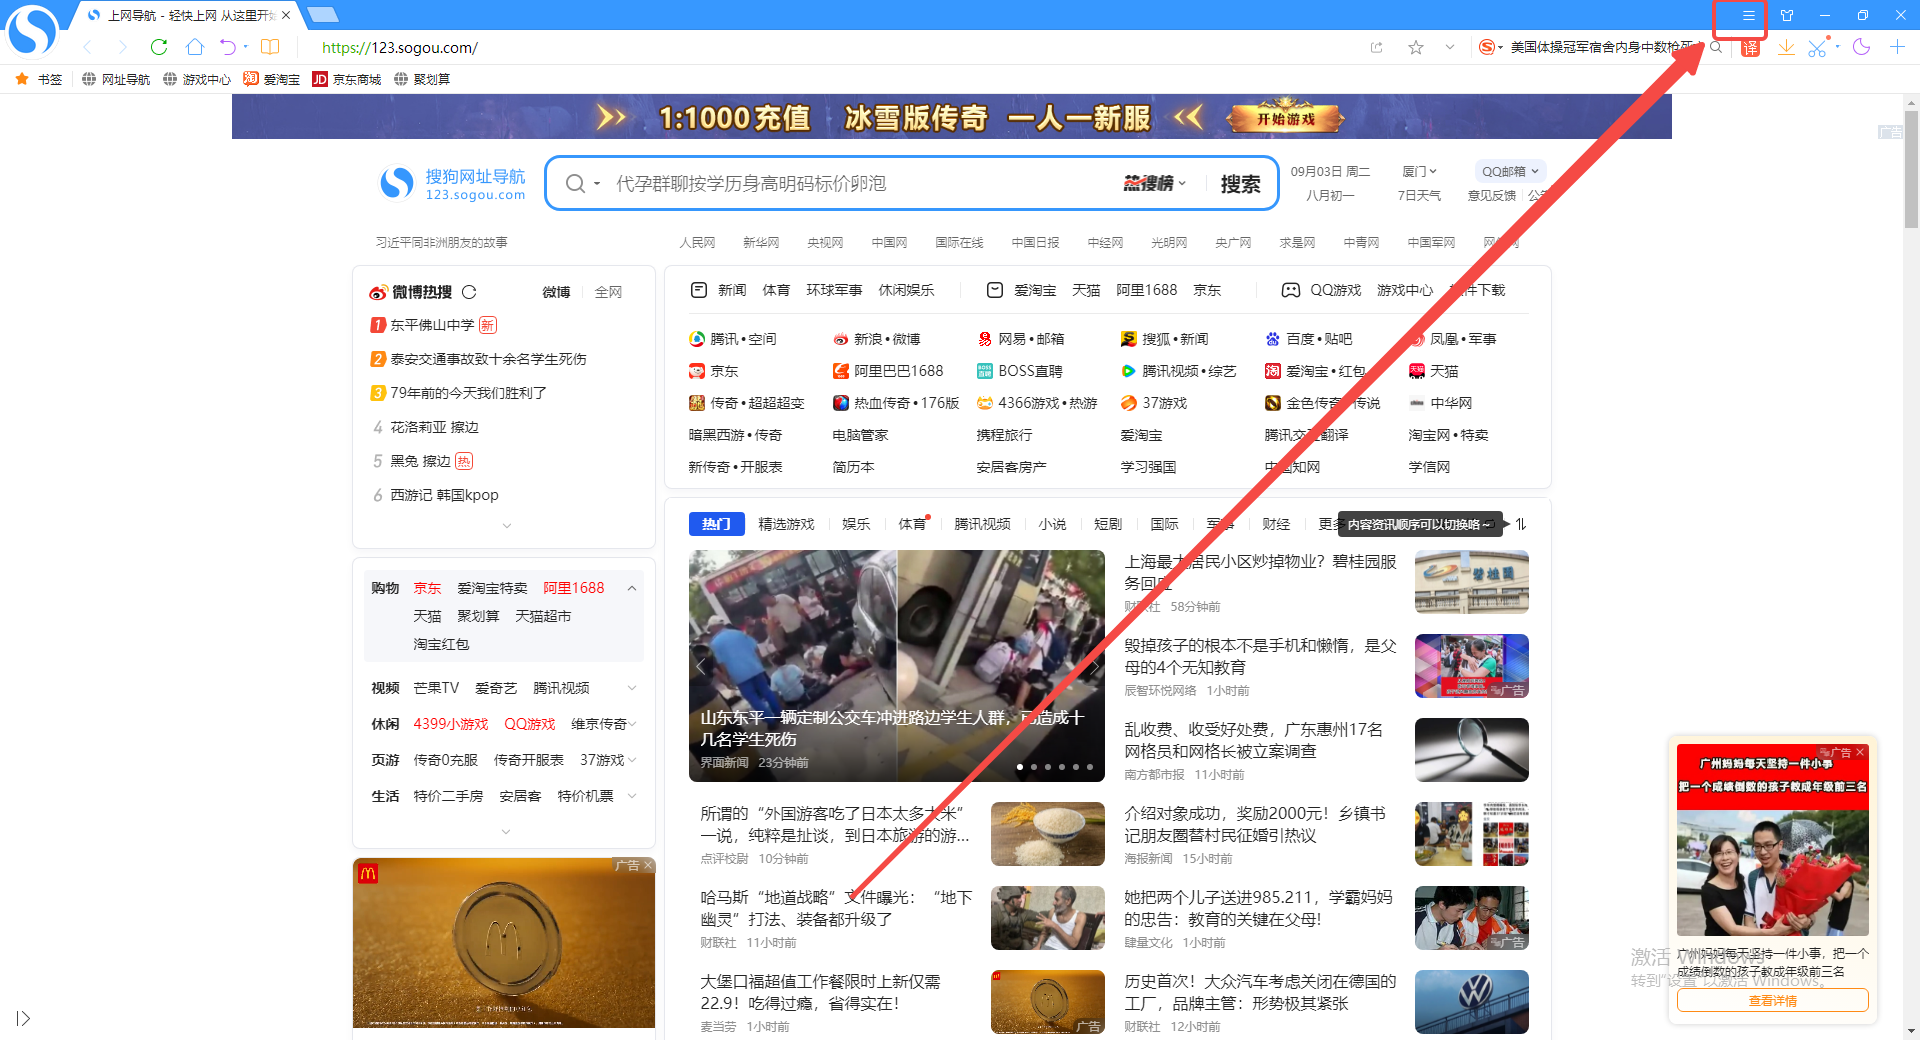Click the plus add-extension icon
1920x1040 pixels.
pos(1897,47)
